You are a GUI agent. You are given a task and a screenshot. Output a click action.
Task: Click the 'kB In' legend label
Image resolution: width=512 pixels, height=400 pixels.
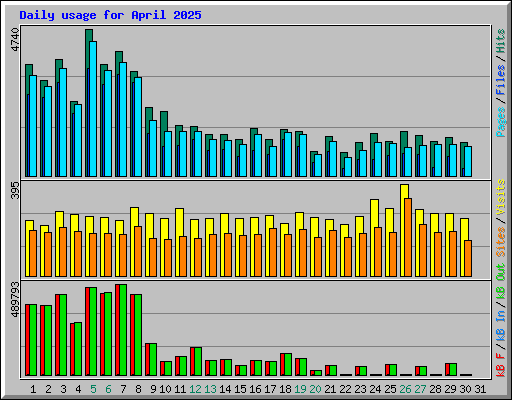point(501,326)
